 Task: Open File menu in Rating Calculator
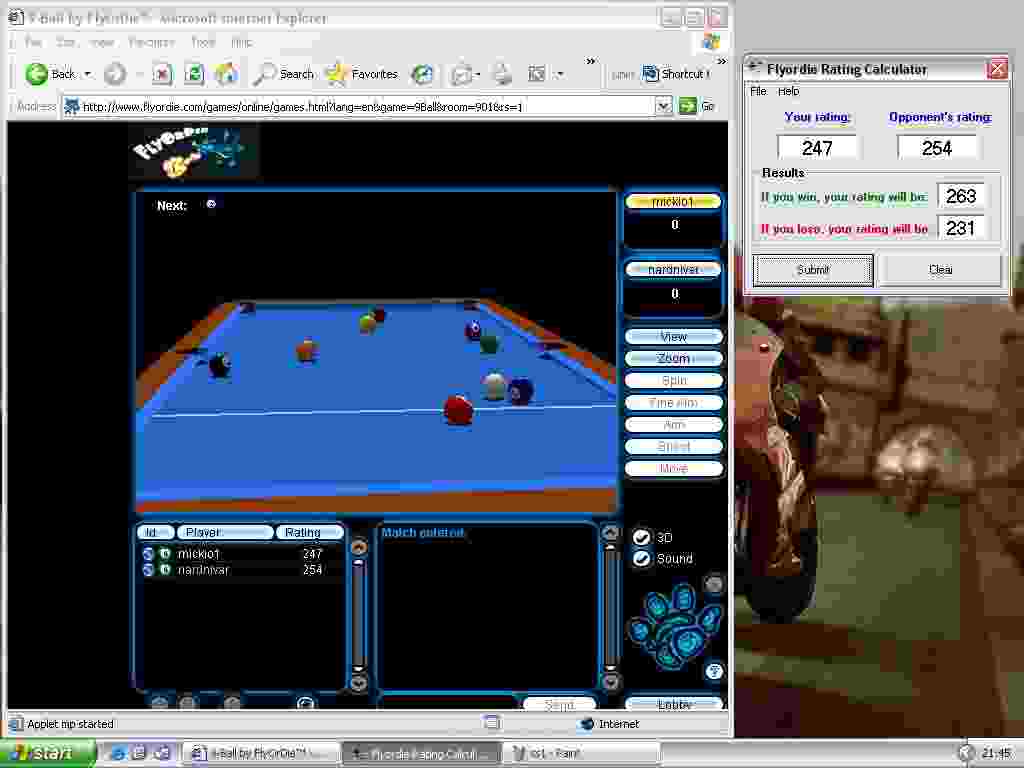tap(758, 91)
